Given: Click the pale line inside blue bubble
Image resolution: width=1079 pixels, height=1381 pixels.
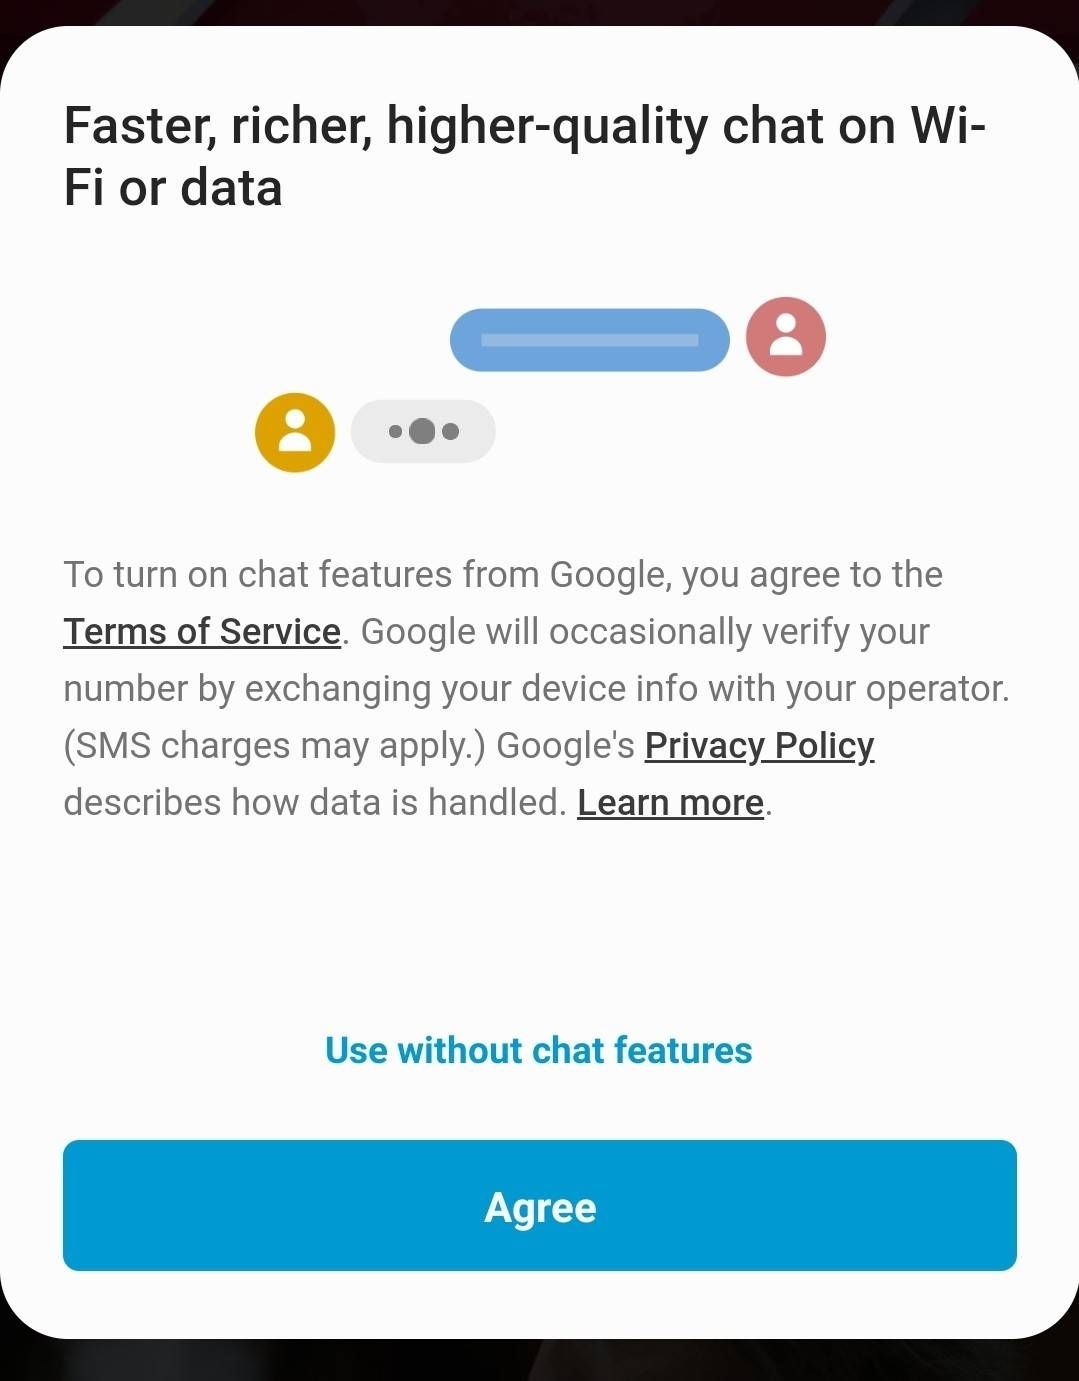Looking at the screenshot, I should coord(589,340).
